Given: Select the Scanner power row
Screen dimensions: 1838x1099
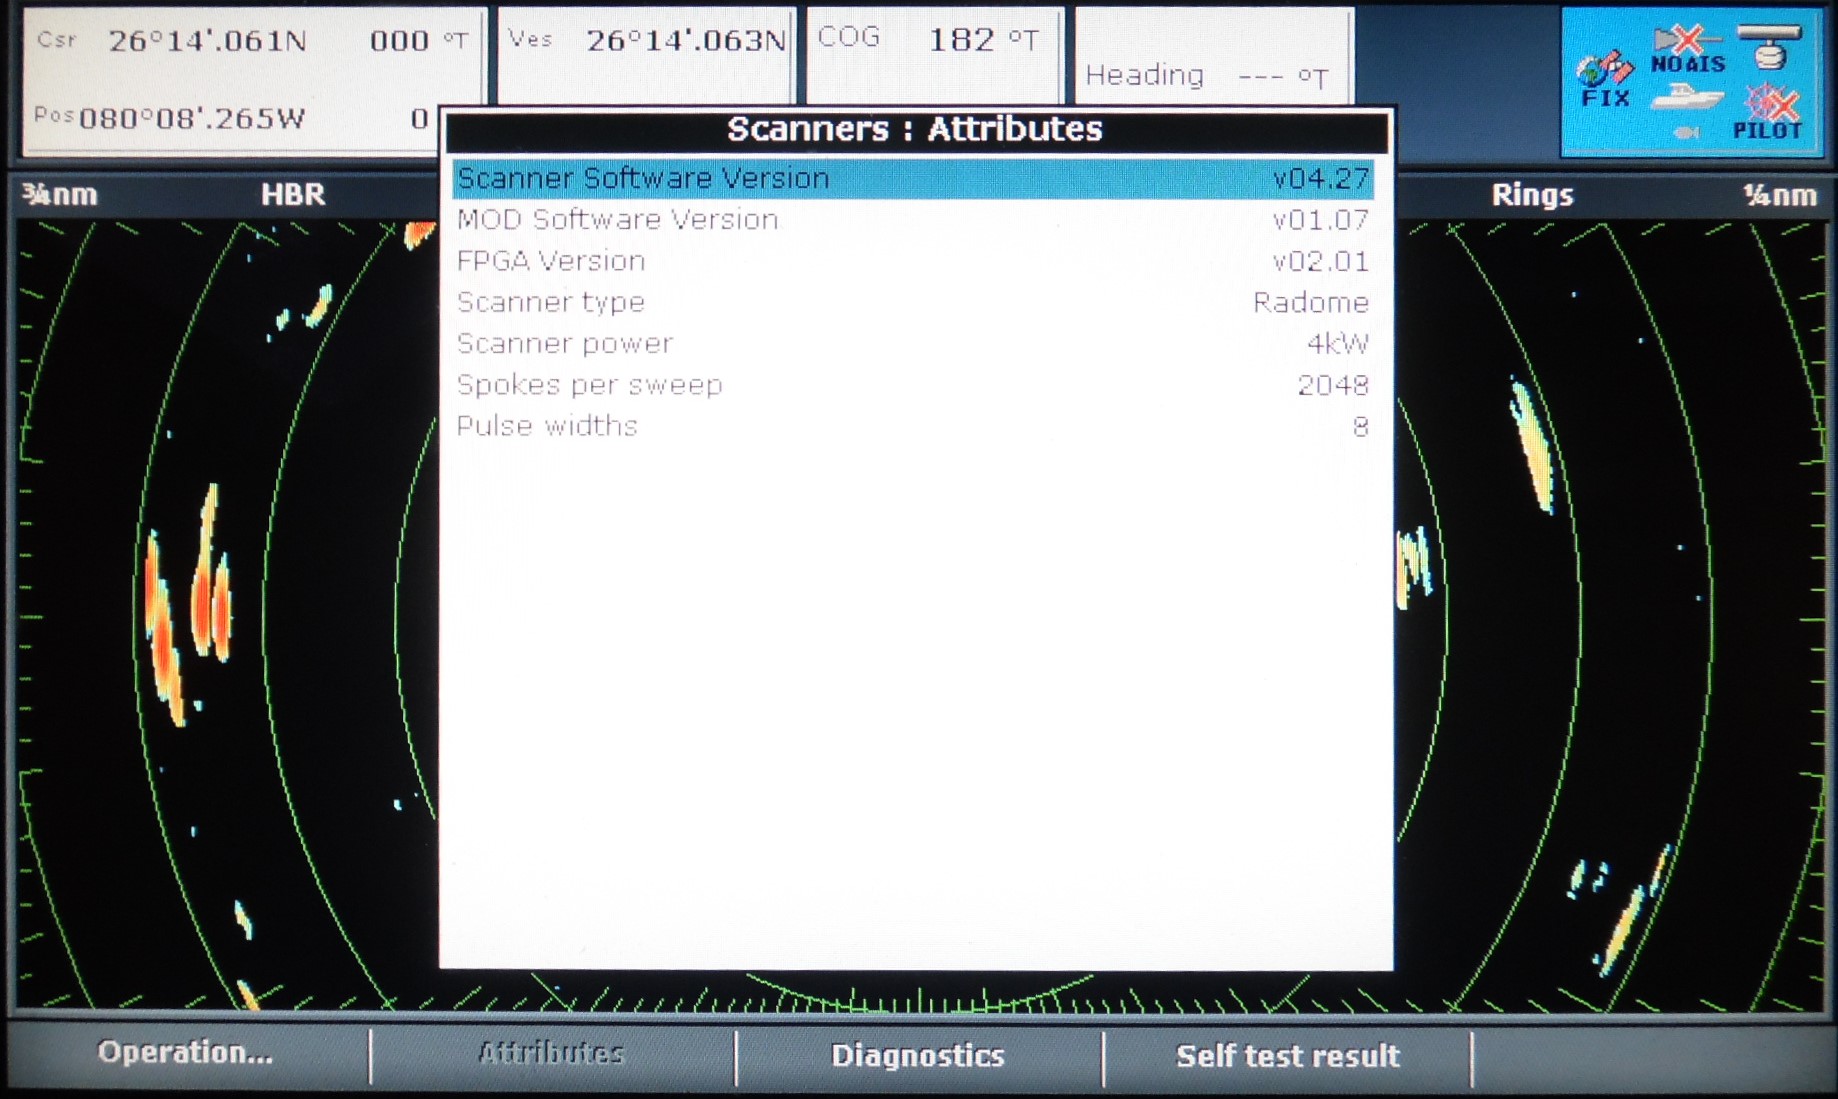Looking at the screenshot, I should tap(912, 343).
